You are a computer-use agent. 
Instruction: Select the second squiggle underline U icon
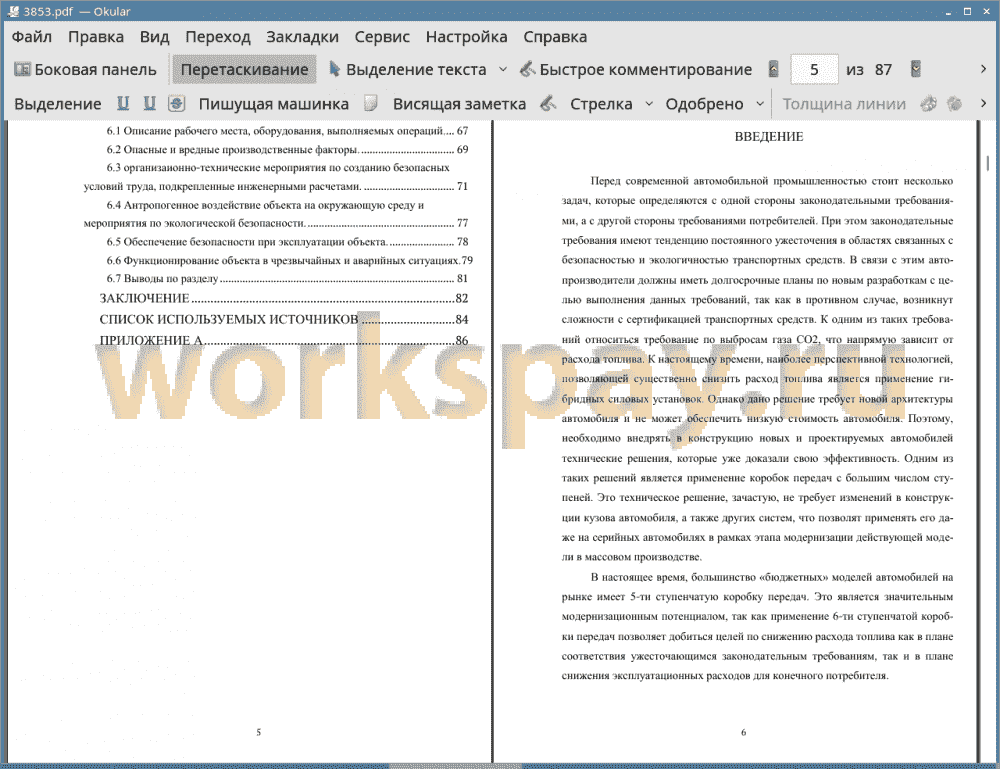[x=150, y=103]
